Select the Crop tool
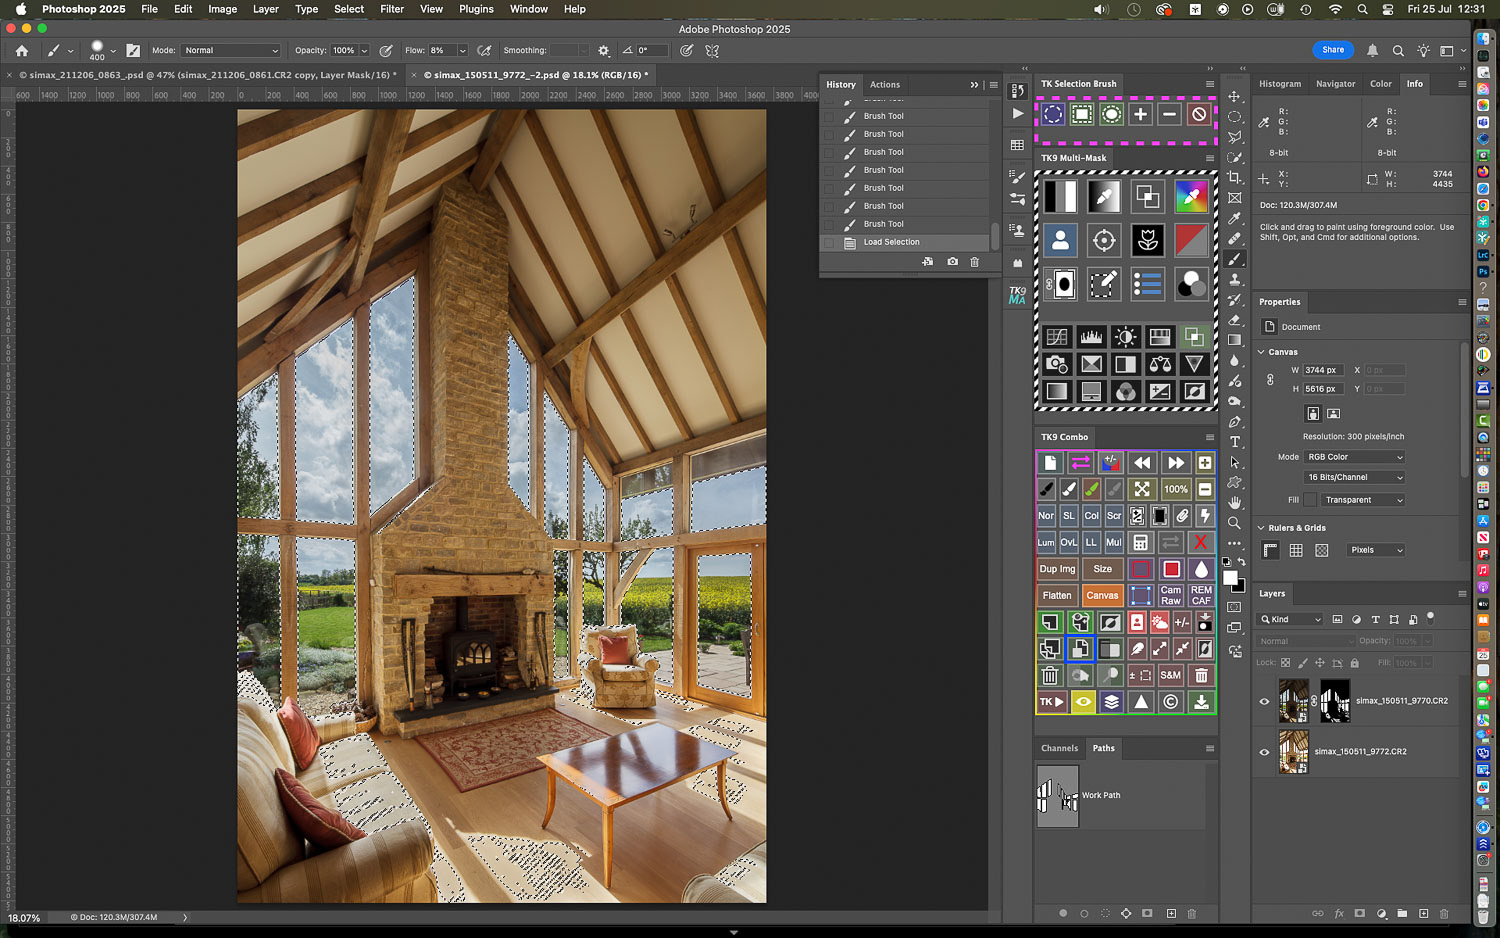This screenshot has width=1500, height=938. [x=1235, y=178]
